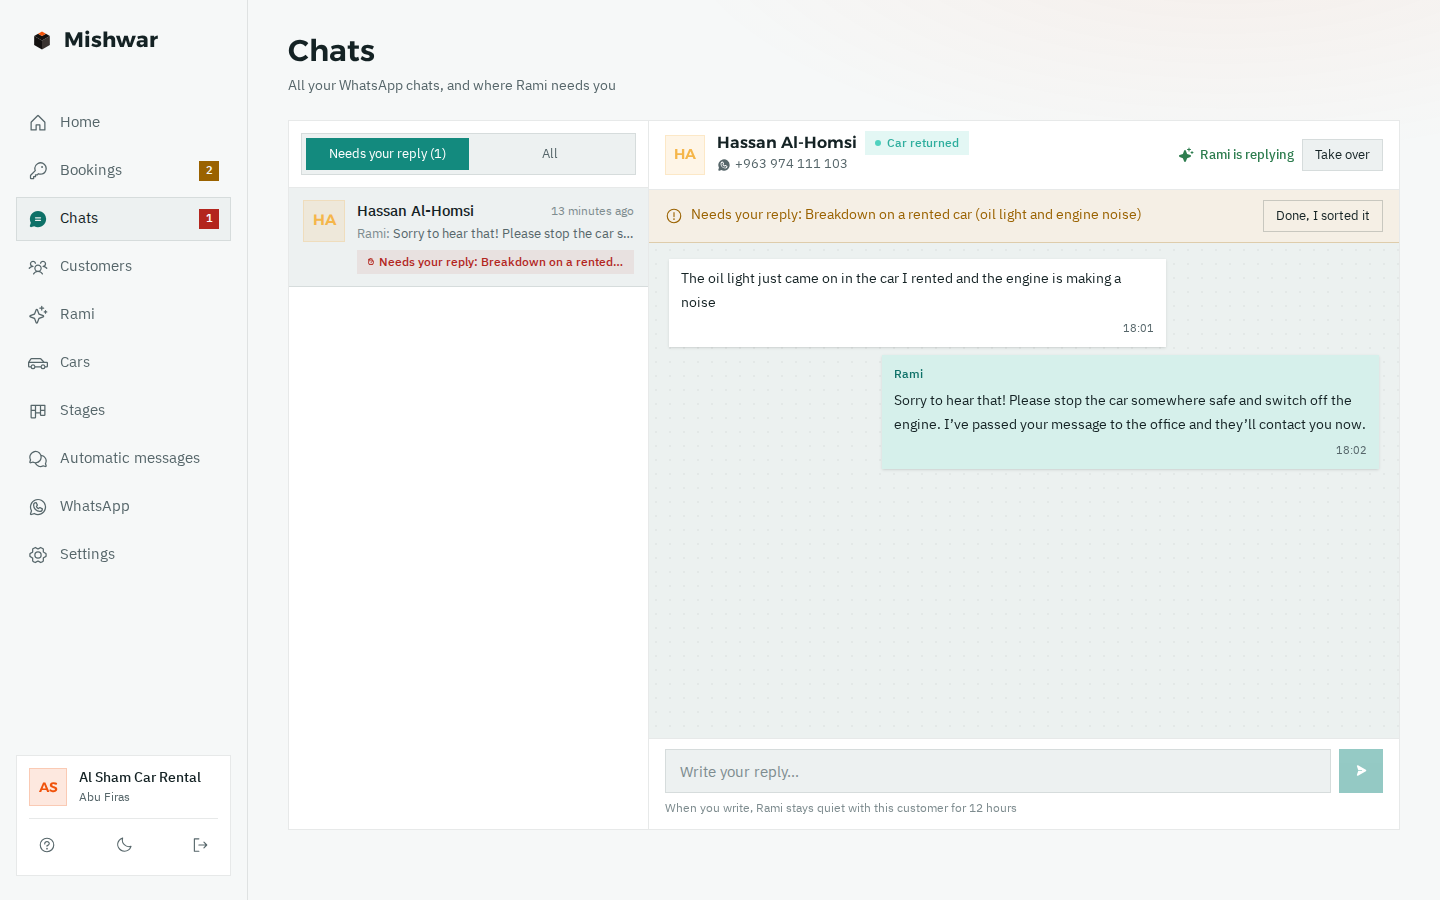Open Home from the sidebar
The height and width of the screenshot is (900, 1440).
pyautogui.click(x=123, y=122)
